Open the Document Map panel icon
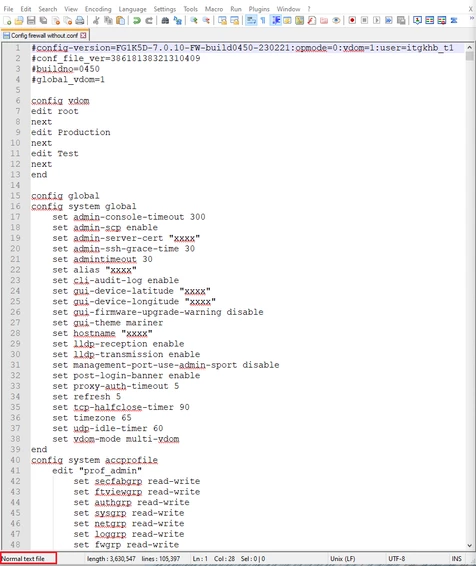476x566 pixels. (300, 21)
